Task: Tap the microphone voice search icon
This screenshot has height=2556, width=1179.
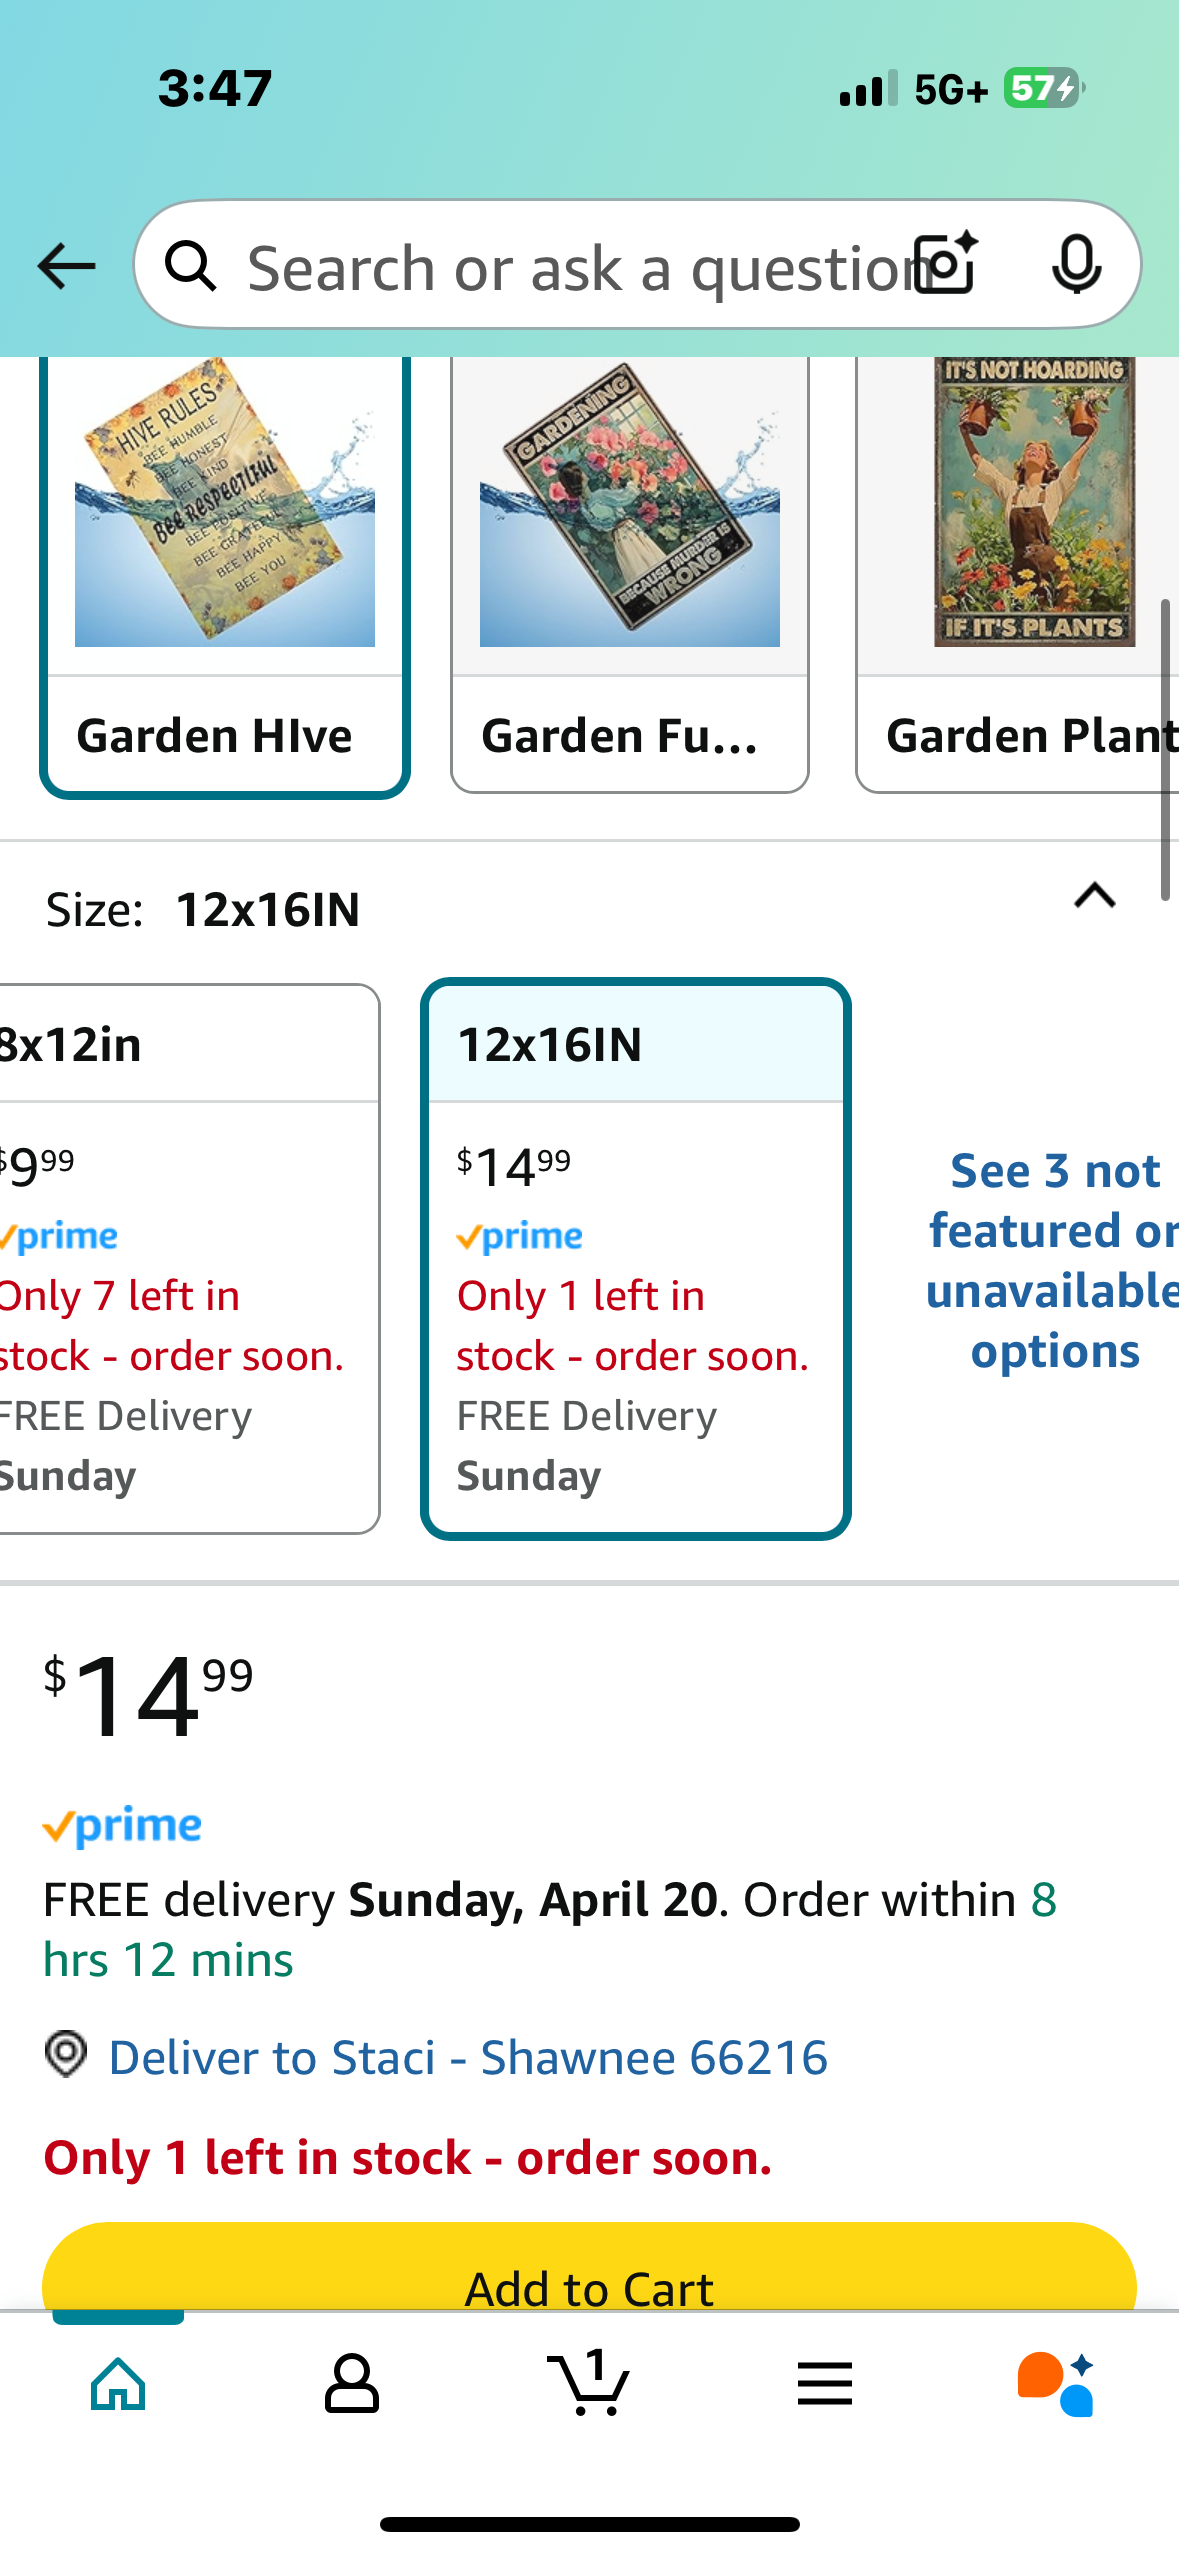Action: pyautogui.click(x=1076, y=264)
